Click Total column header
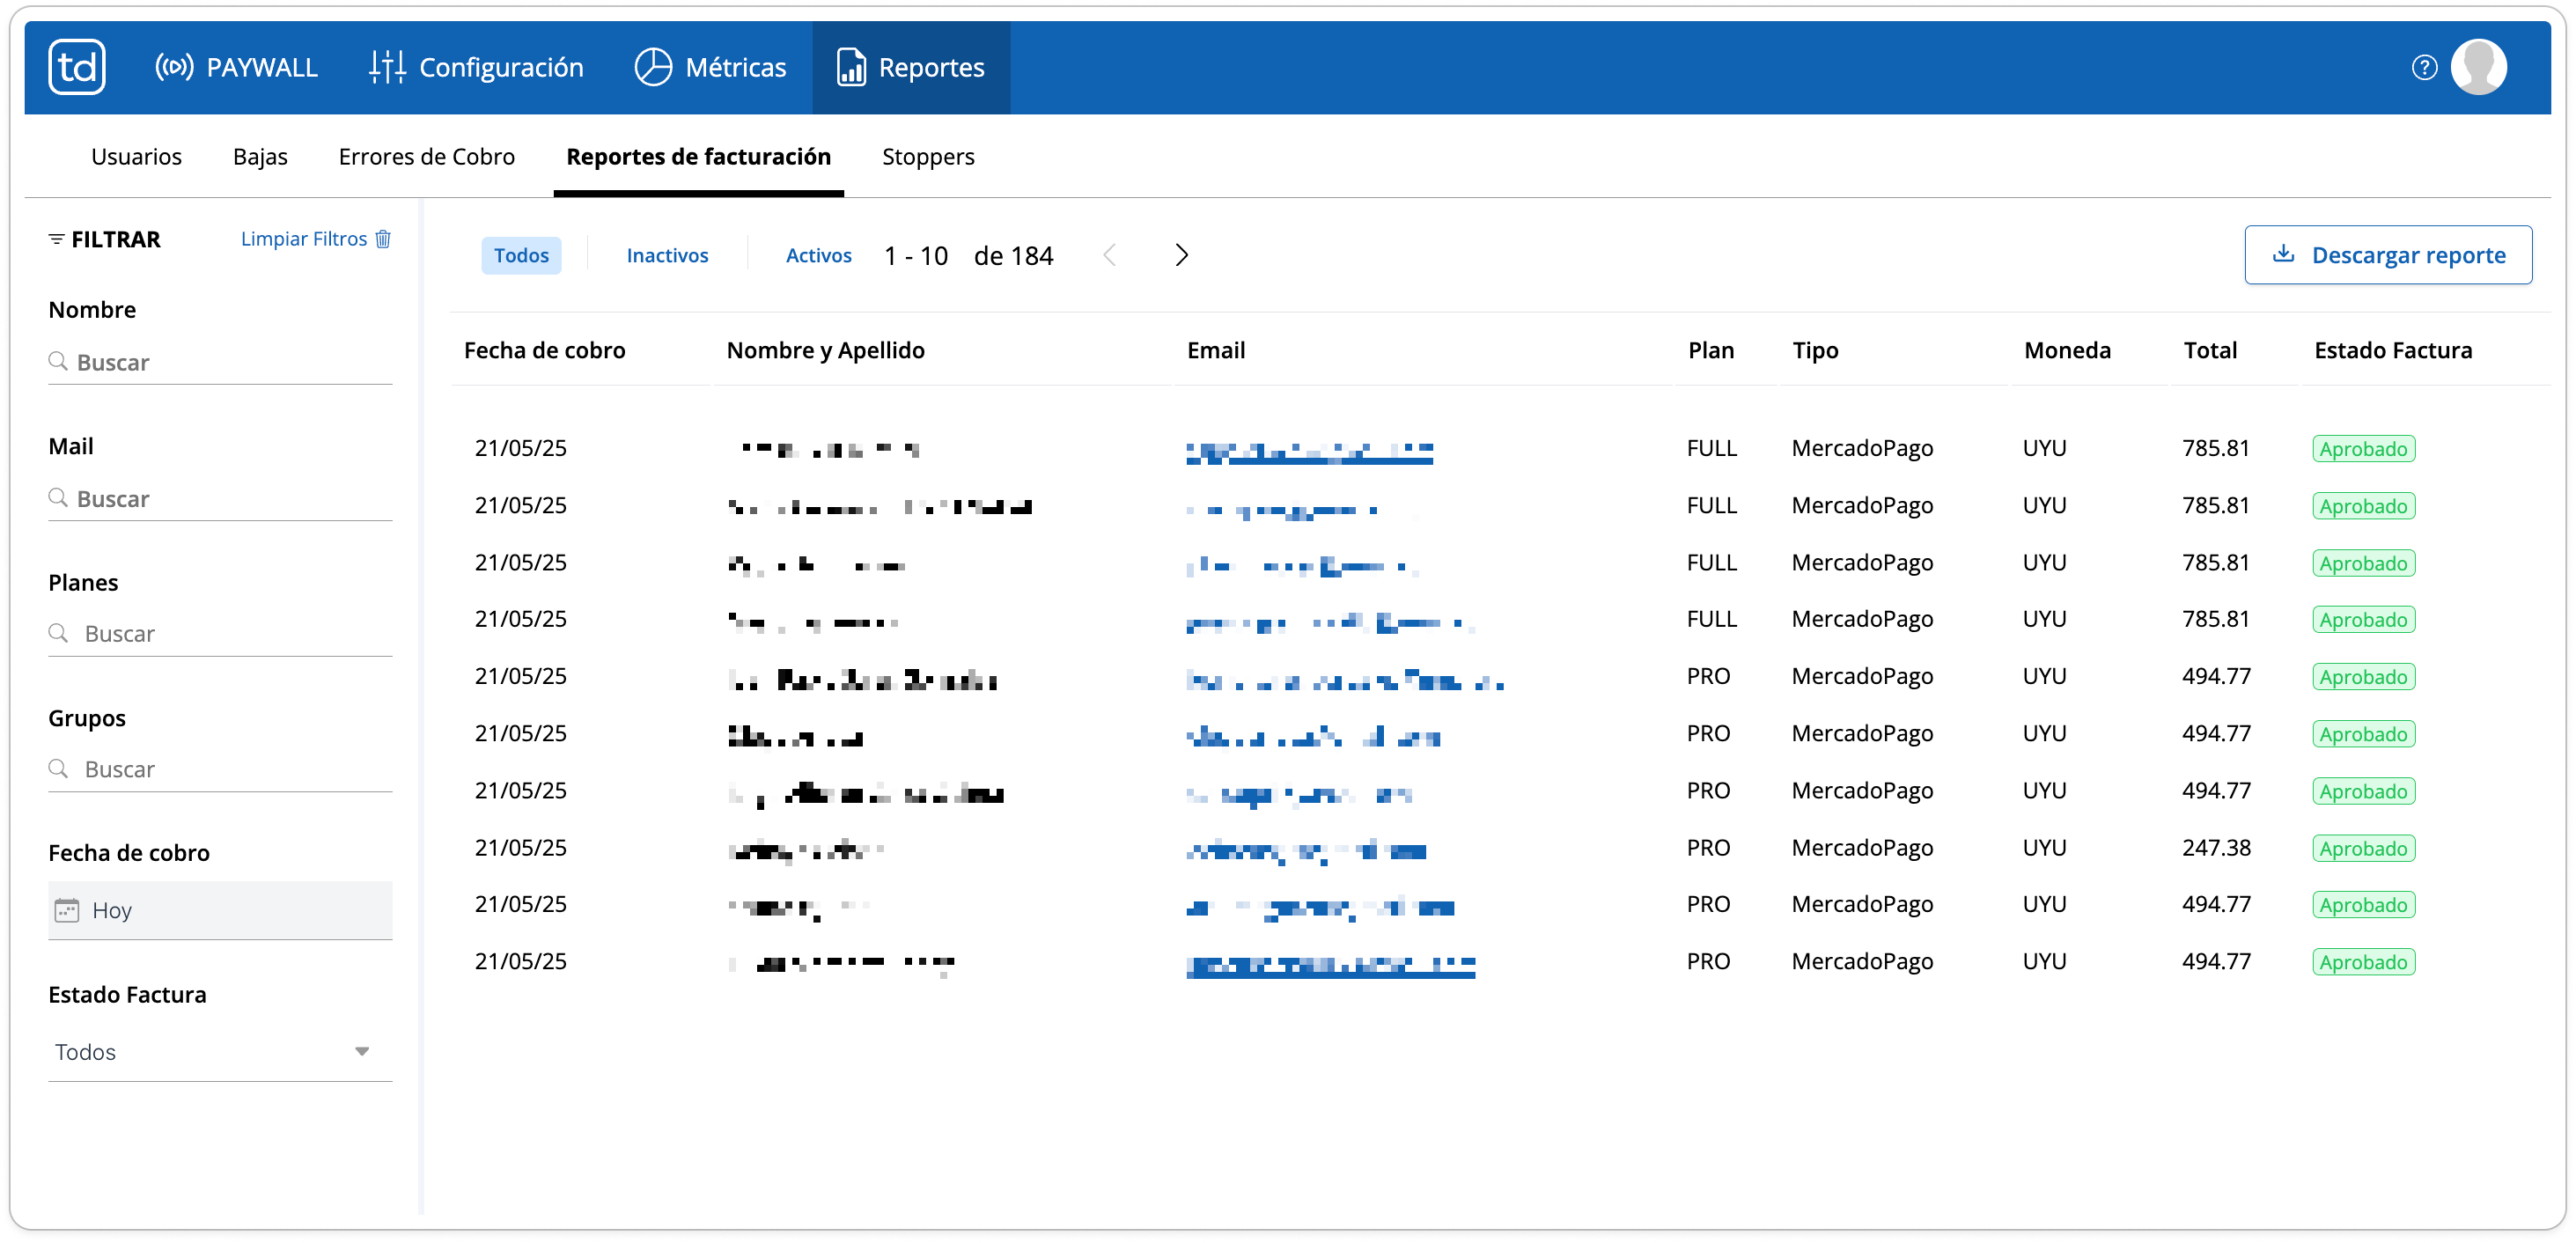Screen dimensions: 2576x1243 [2210, 351]
